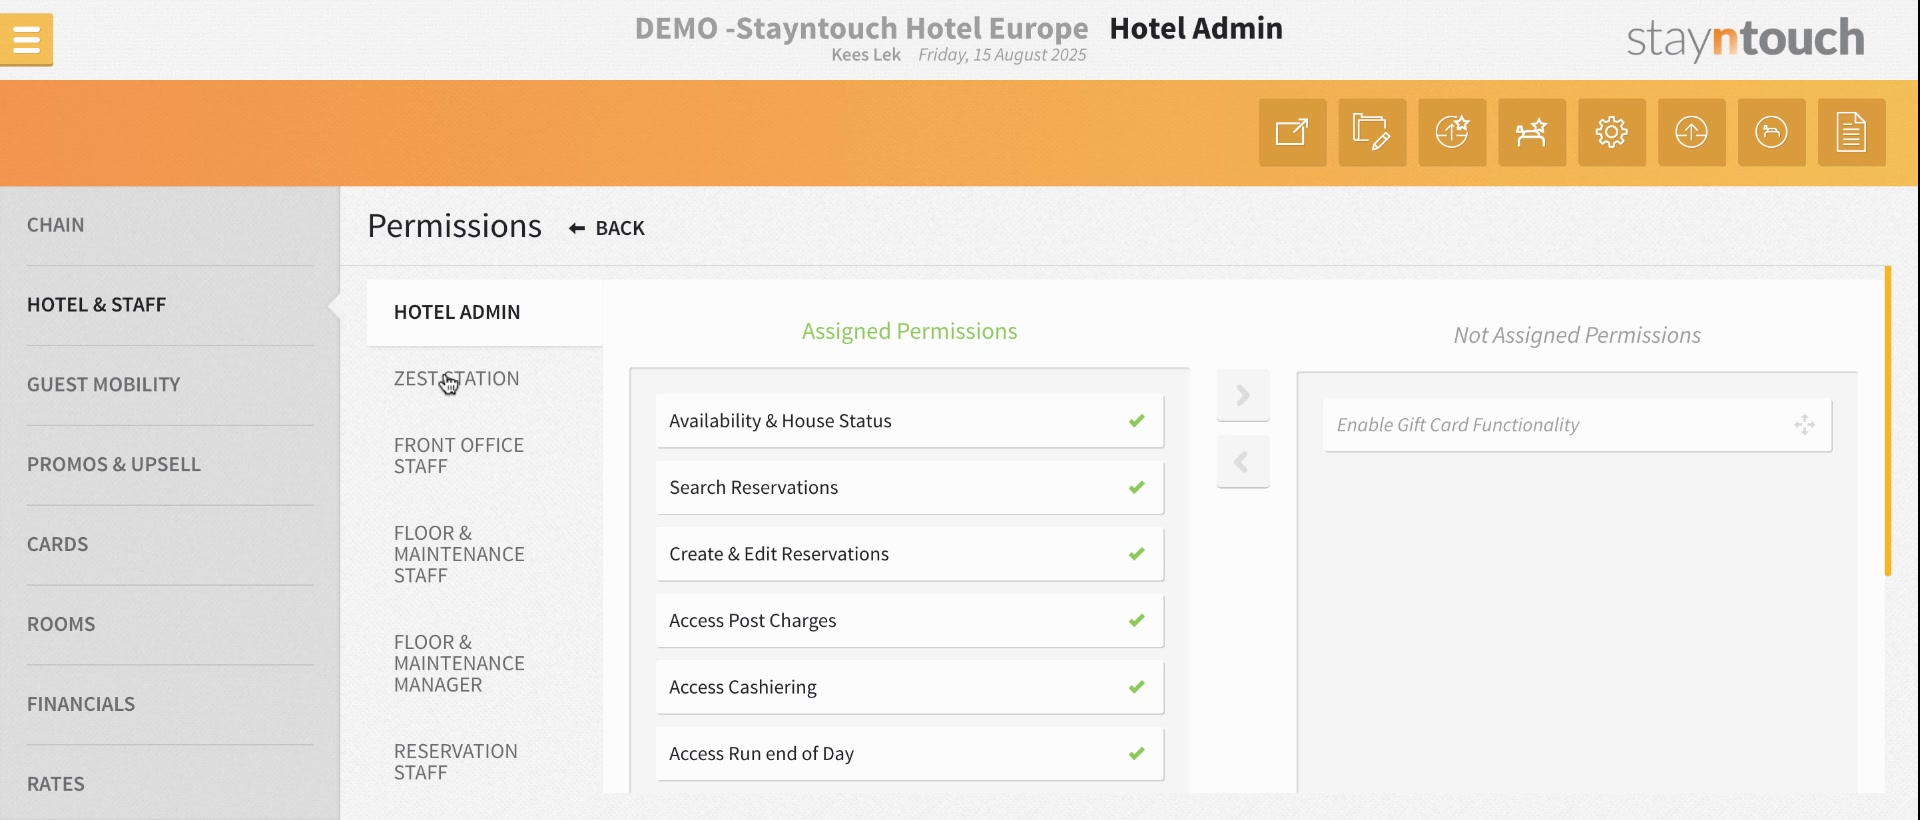The height and width of the screenshot is (820, 1920).
Task: Click the orange vertical scrollbar
Action: (1888, 420)
